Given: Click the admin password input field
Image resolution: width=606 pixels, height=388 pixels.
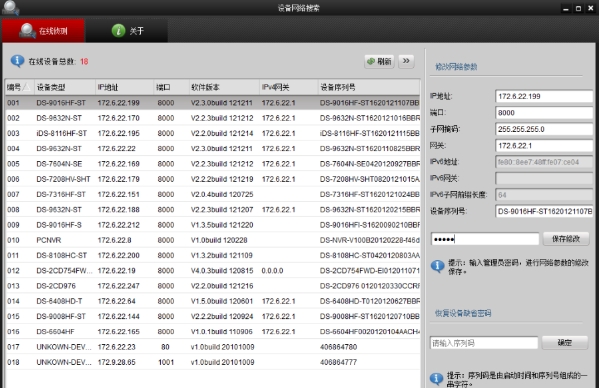Looking at the screenshot, I should tap(485, 239).
